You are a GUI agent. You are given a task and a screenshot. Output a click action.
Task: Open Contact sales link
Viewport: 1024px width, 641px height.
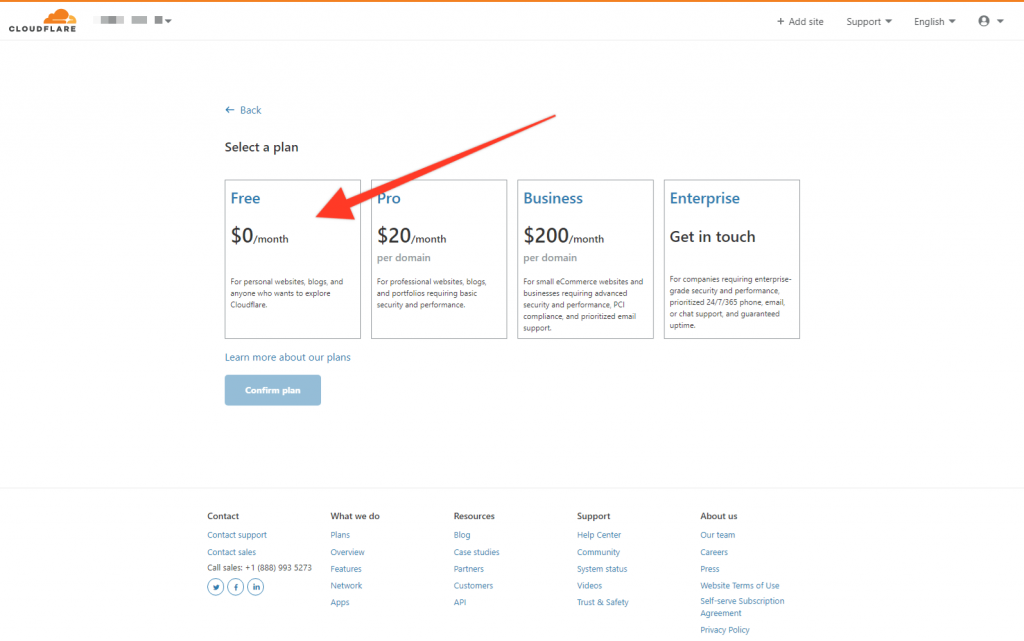coord(231,552)
